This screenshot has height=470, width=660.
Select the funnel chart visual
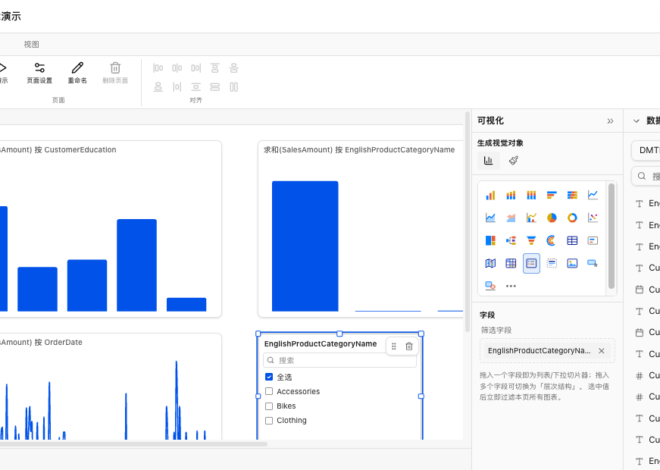click(531, 241)
